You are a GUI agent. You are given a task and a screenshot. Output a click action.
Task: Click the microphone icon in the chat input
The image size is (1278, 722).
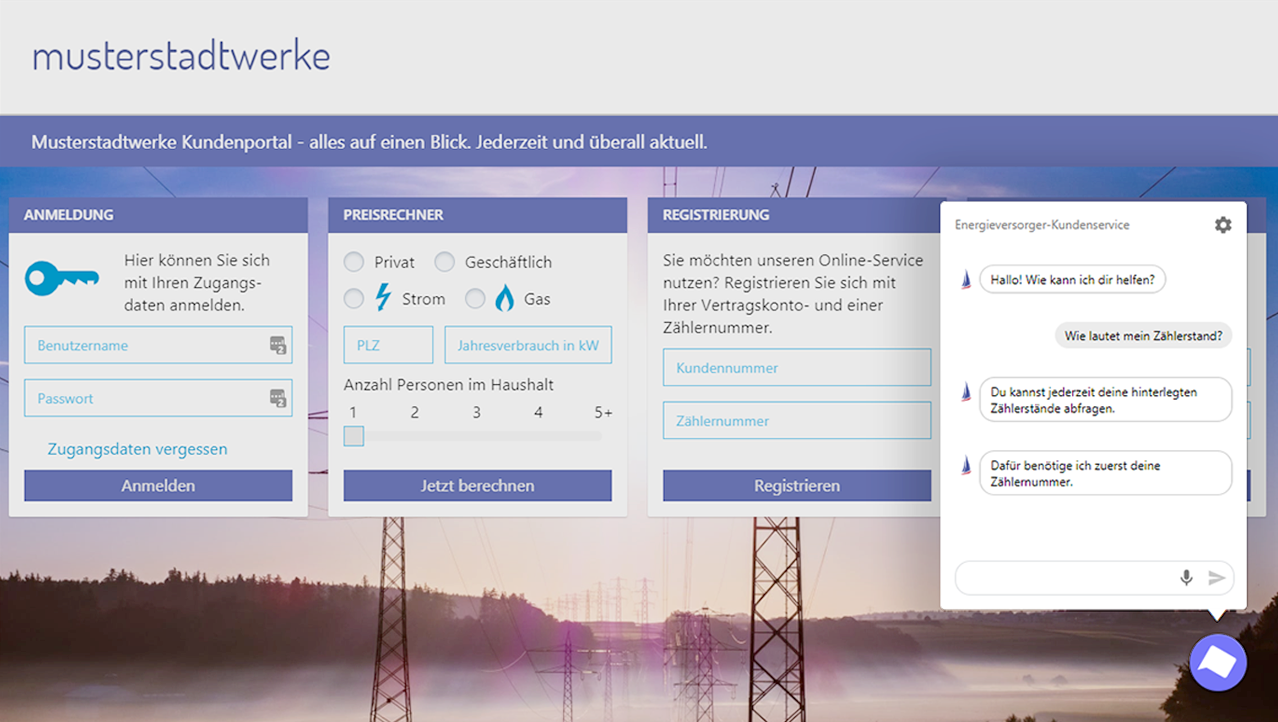(x=1186, y=578)
